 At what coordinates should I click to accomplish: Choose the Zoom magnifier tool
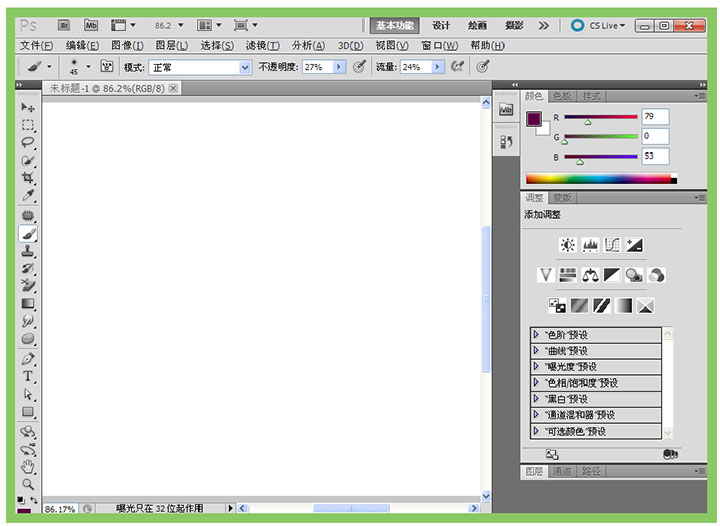[28, 484]
